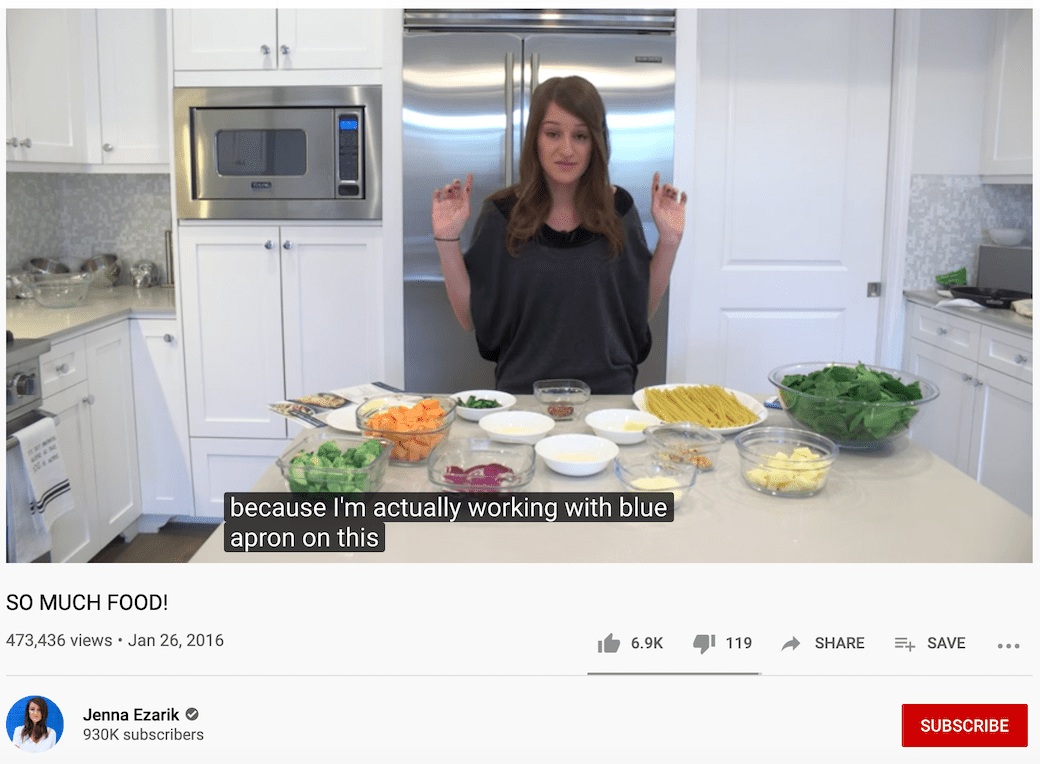The image size is (1040, 764).
Task: Pause the video by clicking the player
Action: (519, 285)
